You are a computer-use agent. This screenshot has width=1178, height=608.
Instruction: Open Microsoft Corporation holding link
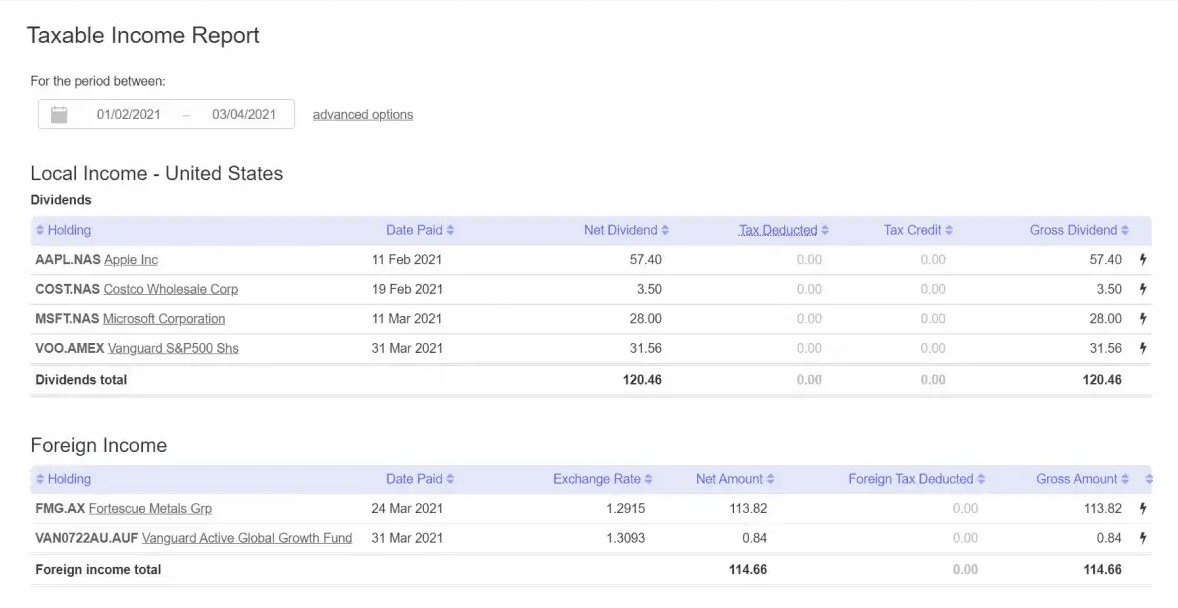coord(164,319)
